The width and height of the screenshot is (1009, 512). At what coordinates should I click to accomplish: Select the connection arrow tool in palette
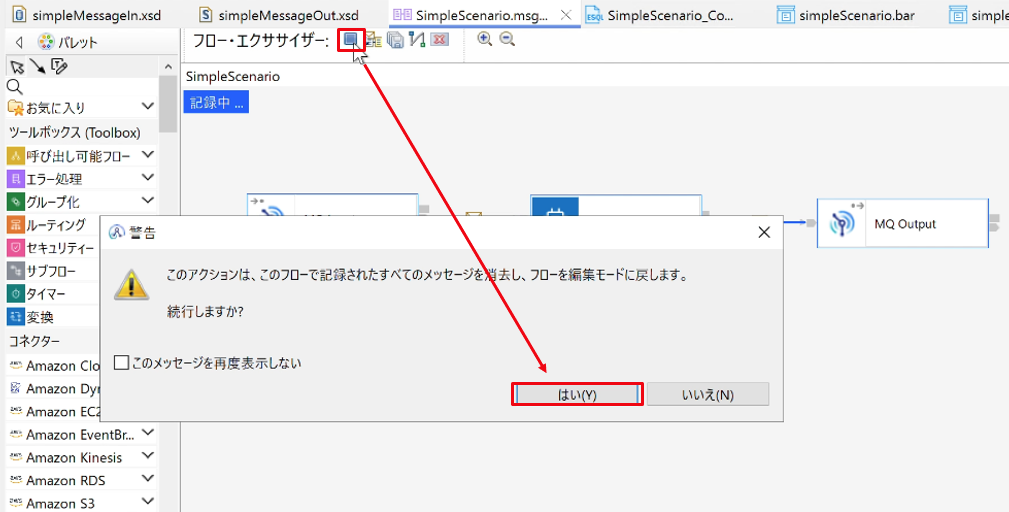point(38,66)
